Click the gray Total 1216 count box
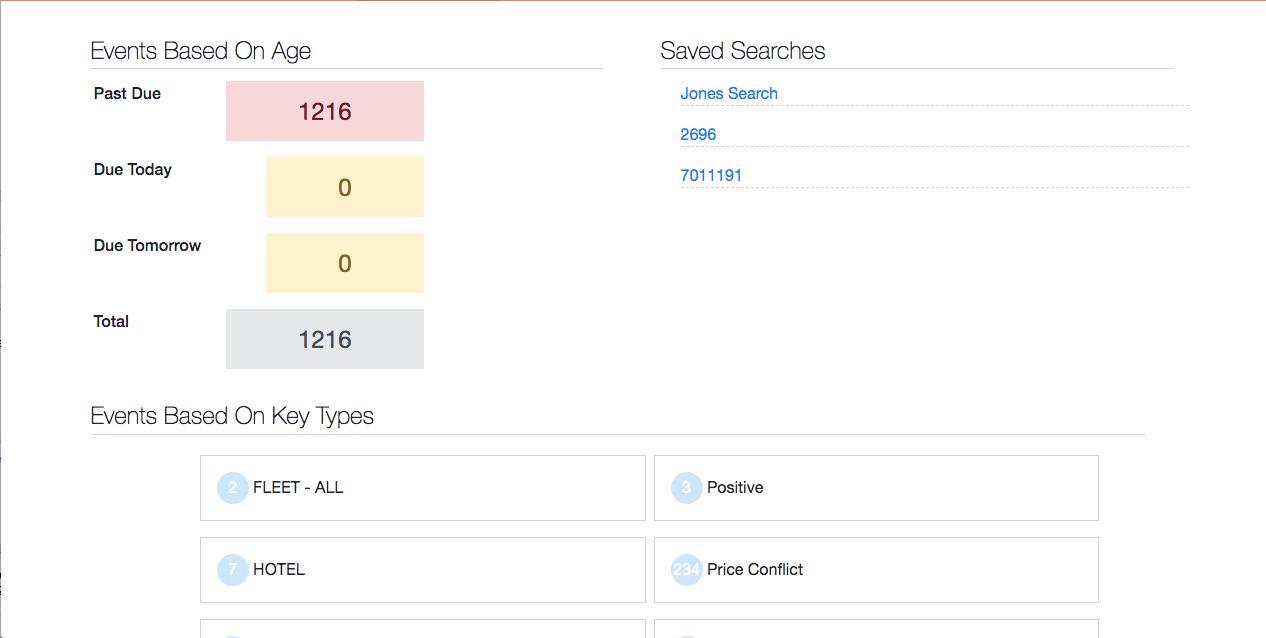Image resolution: width=1266 pixels, height=638 pixels. (325, 339)
